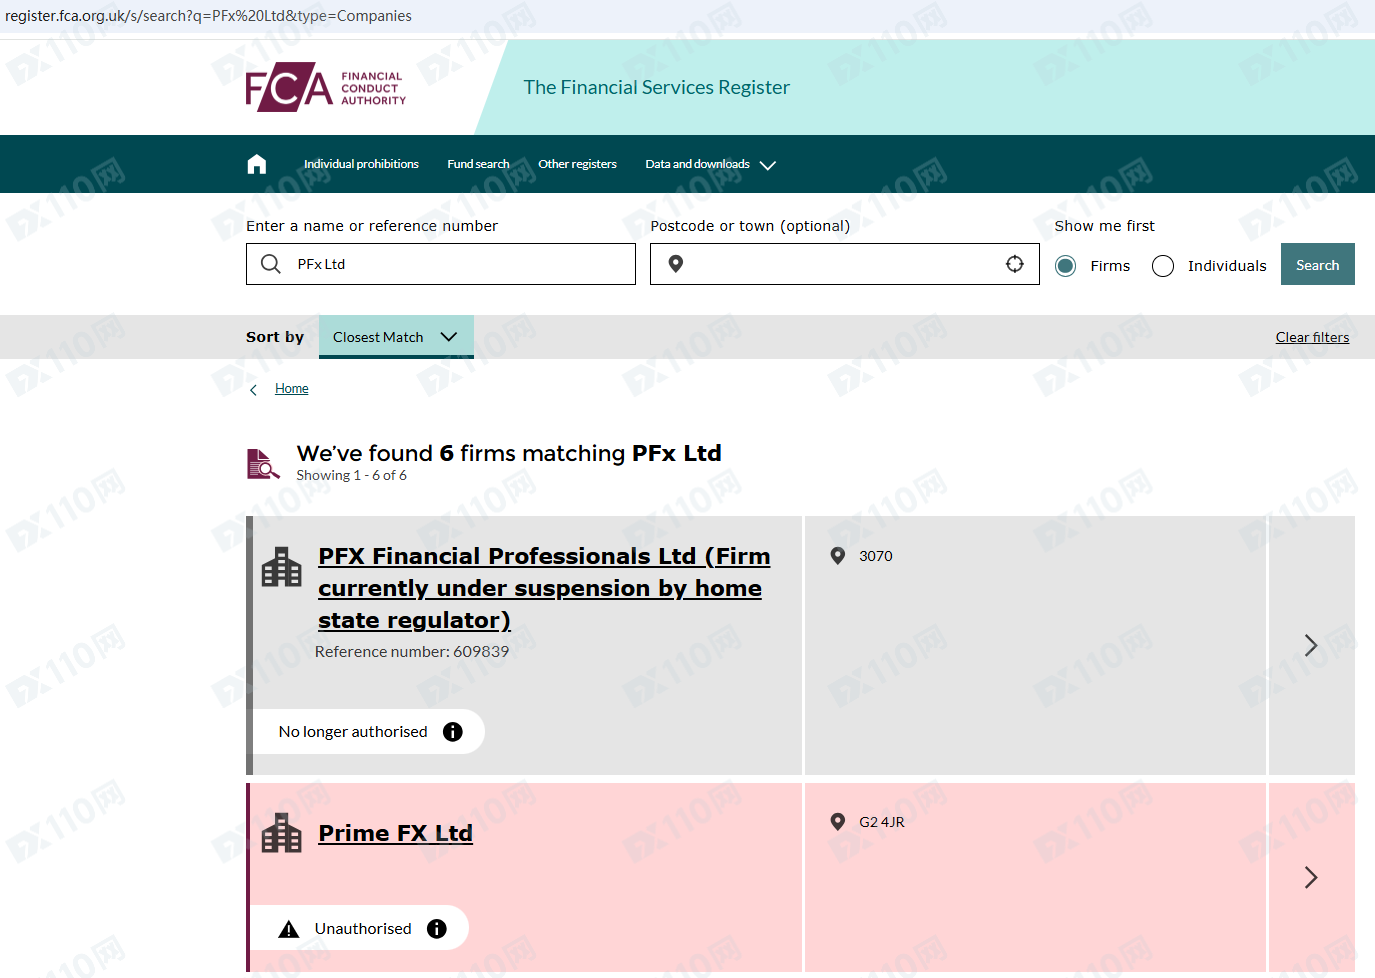Open info icon beside Unauthorised
Screen dimensions: 1375x978
(x=437, y=929)
